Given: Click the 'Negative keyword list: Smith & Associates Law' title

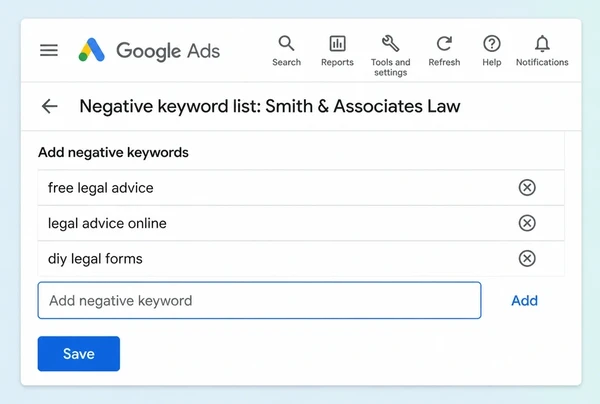Looking at the screenshot, I should coord(270,106).
